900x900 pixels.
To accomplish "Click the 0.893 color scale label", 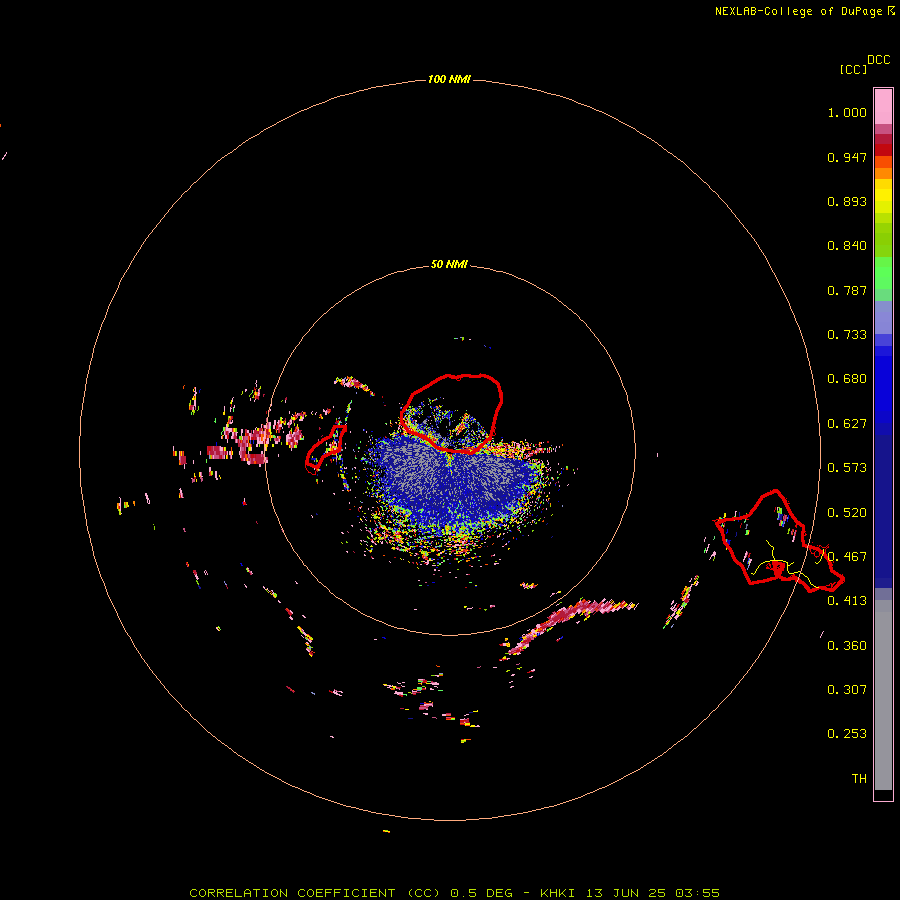I will click(847, 201).
